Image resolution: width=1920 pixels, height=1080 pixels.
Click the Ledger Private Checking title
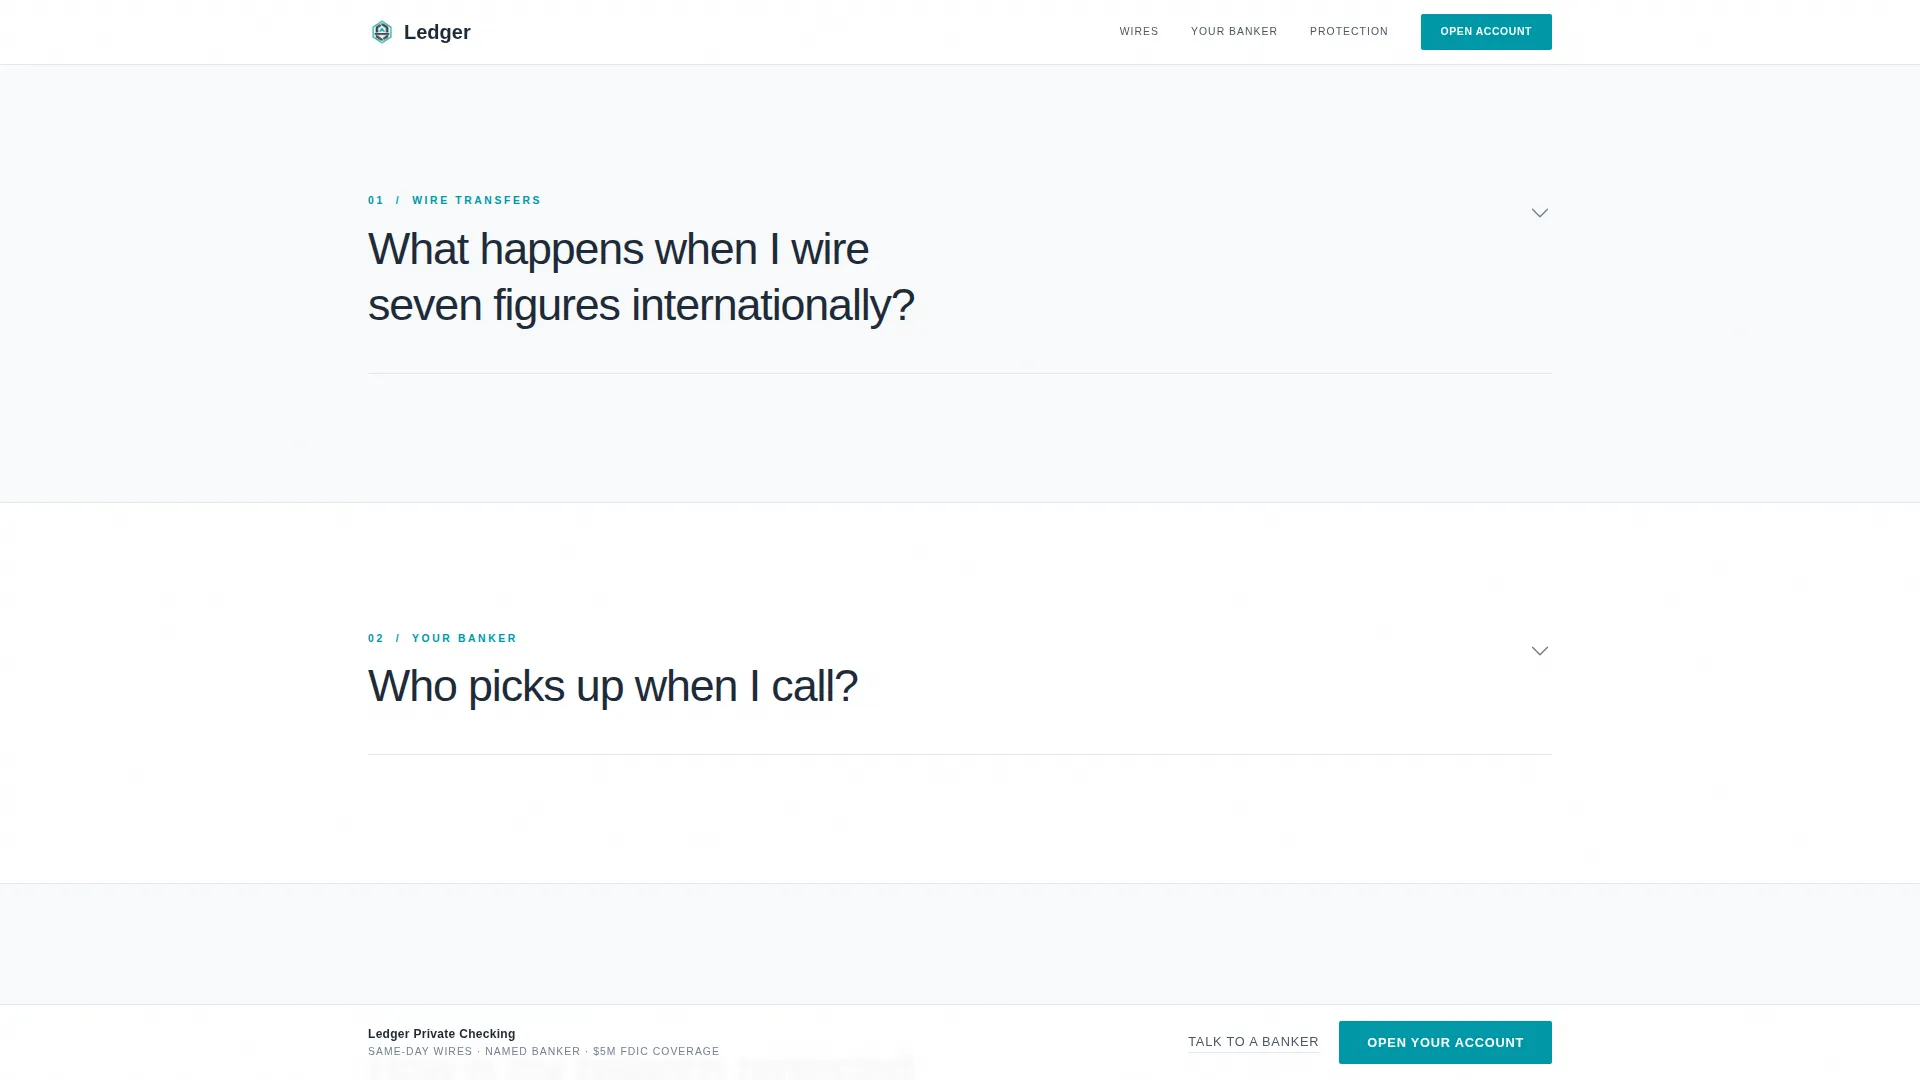click(x=442, y=1034)
